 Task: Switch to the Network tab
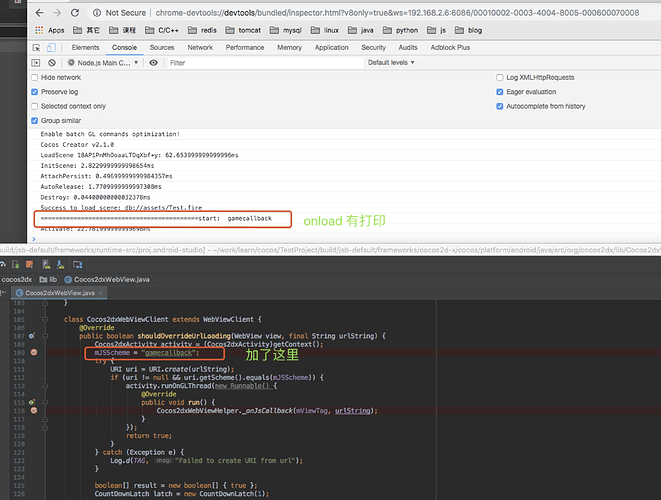[200, 47]
